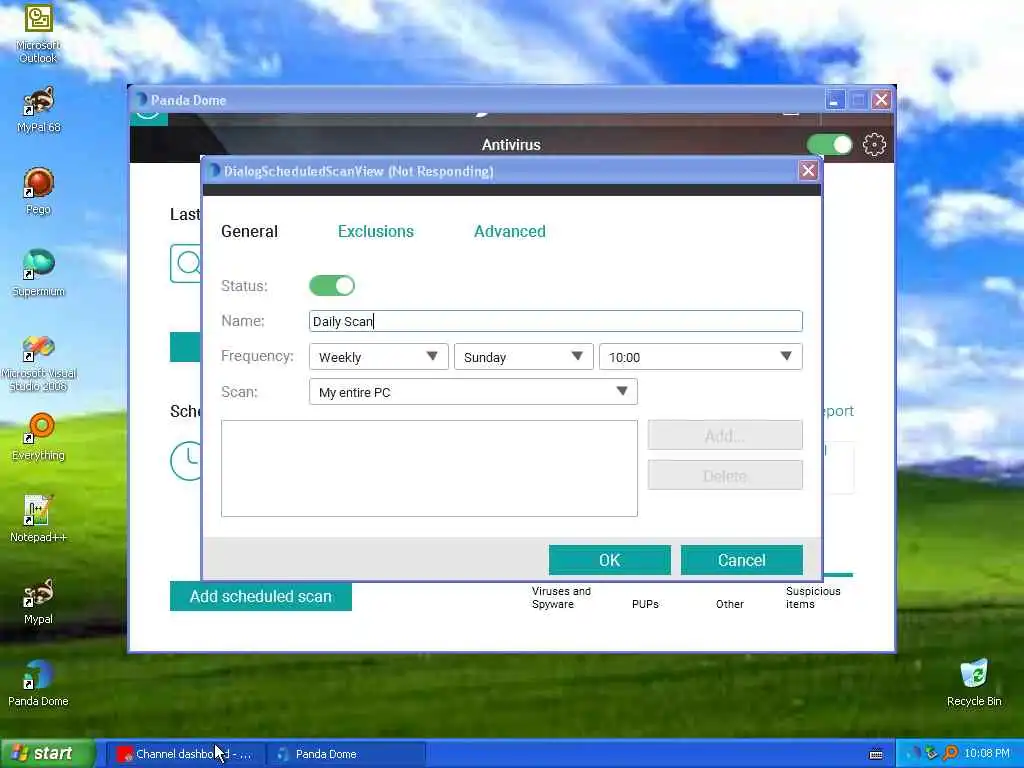This screenshot has height=768, width=1024.
Task: Open the Sunday day dropdown
Action: click(524, 357)
